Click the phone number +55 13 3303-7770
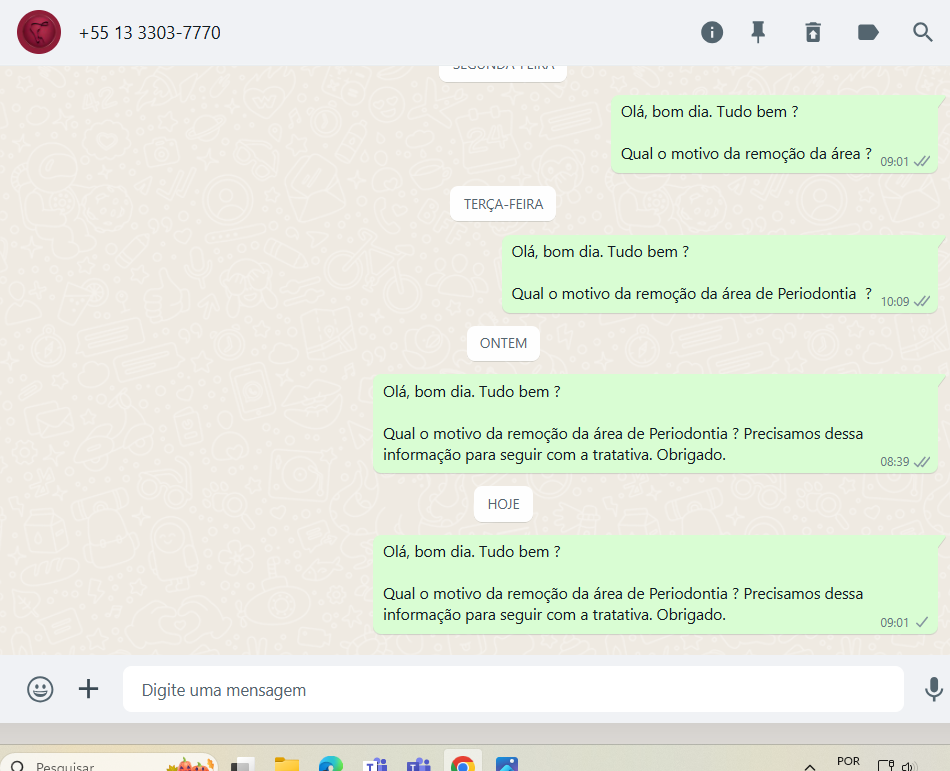950x771 pixels. [150, 33]
